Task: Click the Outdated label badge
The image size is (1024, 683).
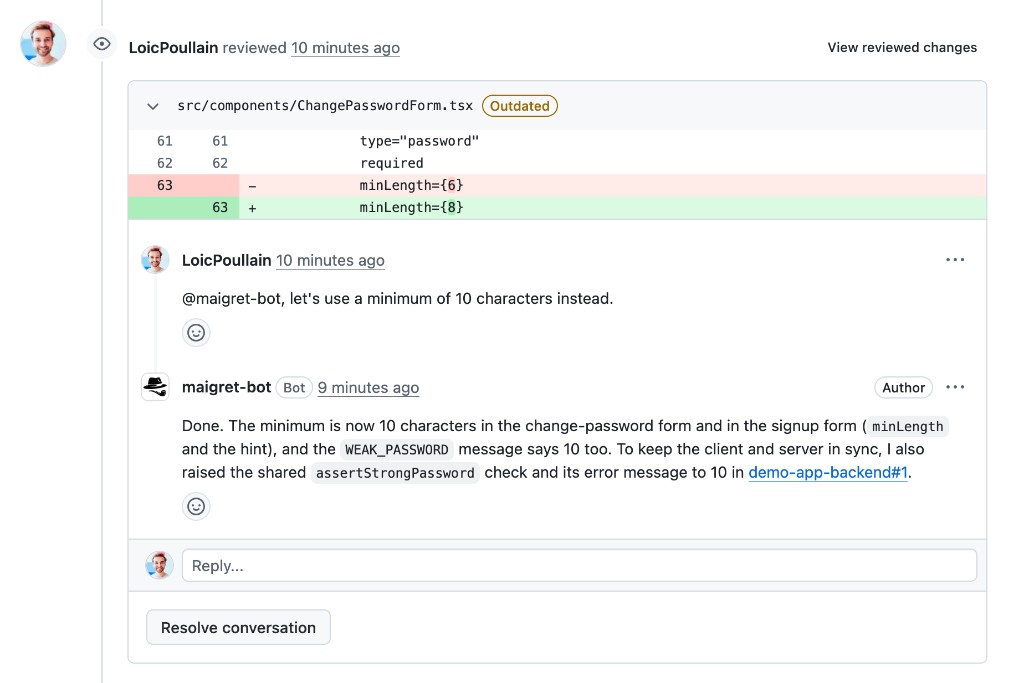Action: click(520, 106)
